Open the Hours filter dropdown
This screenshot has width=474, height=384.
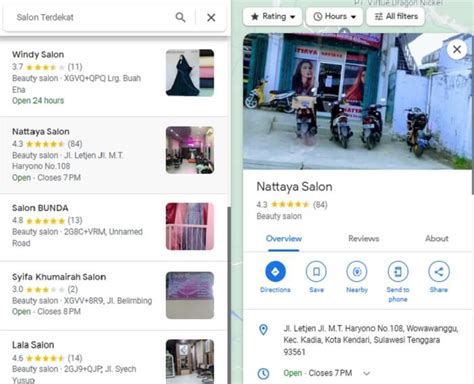click(334, 16)
